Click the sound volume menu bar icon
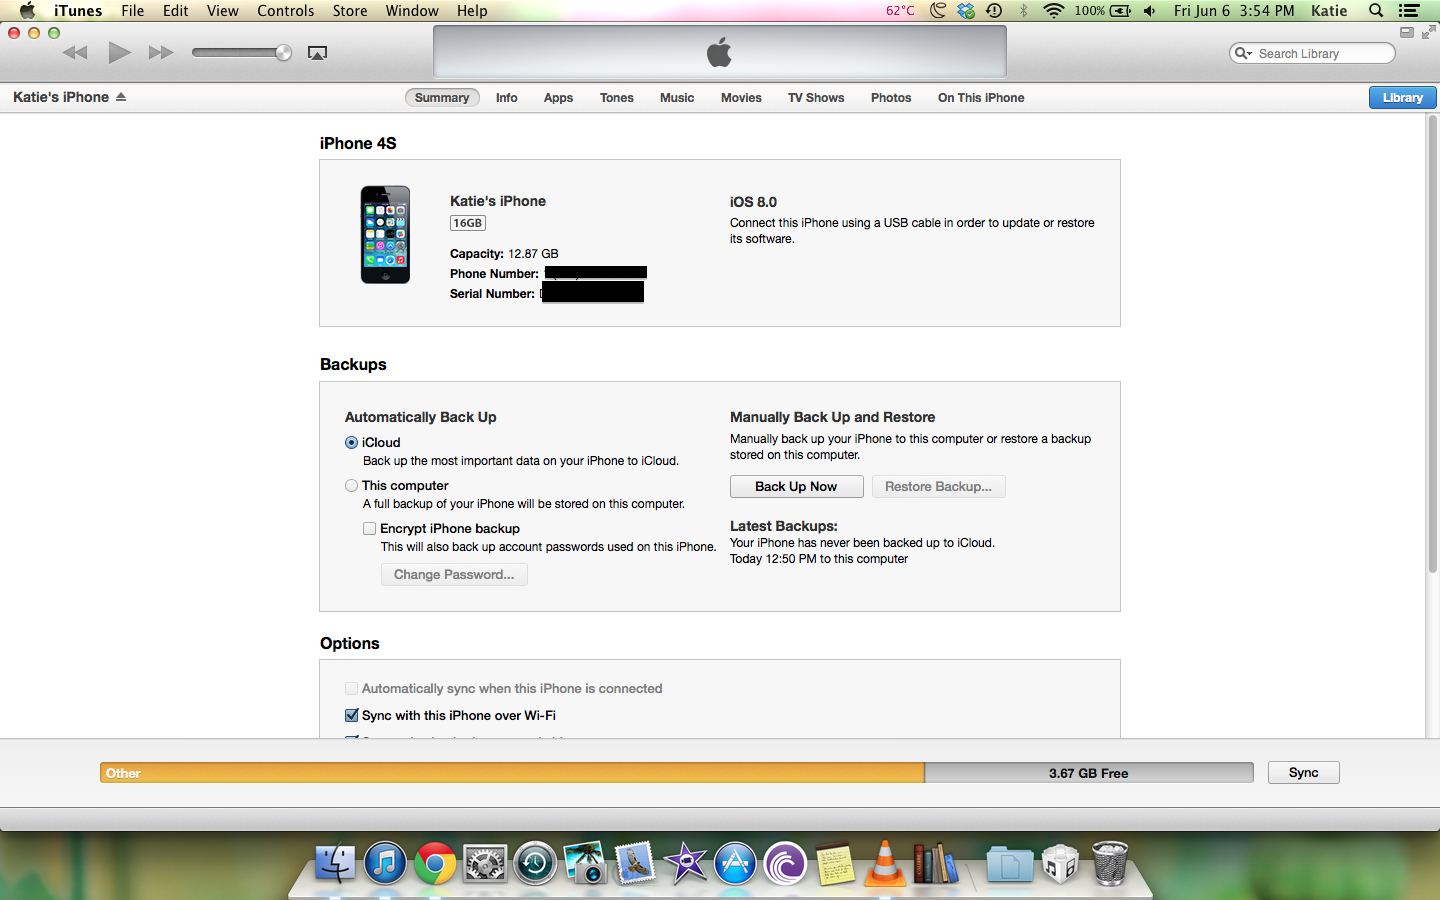The image size is (1440, 900). [1150, 11]
